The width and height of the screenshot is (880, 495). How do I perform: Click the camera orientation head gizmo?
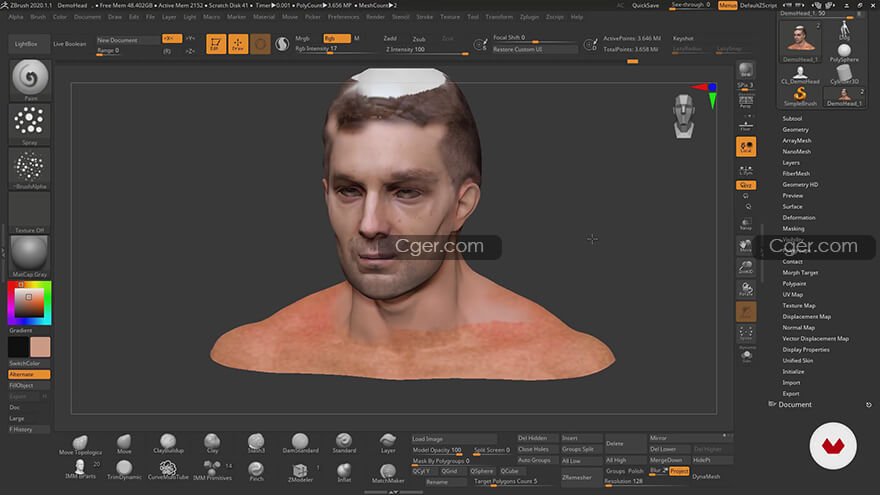[x=684, y=116]
